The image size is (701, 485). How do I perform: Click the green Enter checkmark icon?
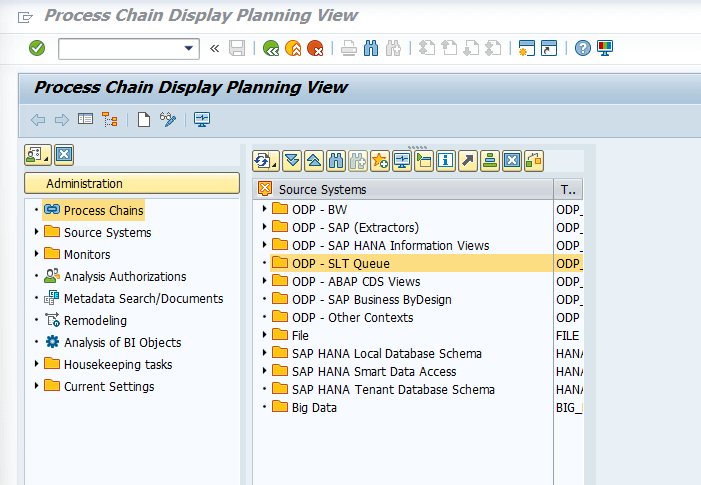click(x=37, y=48)
